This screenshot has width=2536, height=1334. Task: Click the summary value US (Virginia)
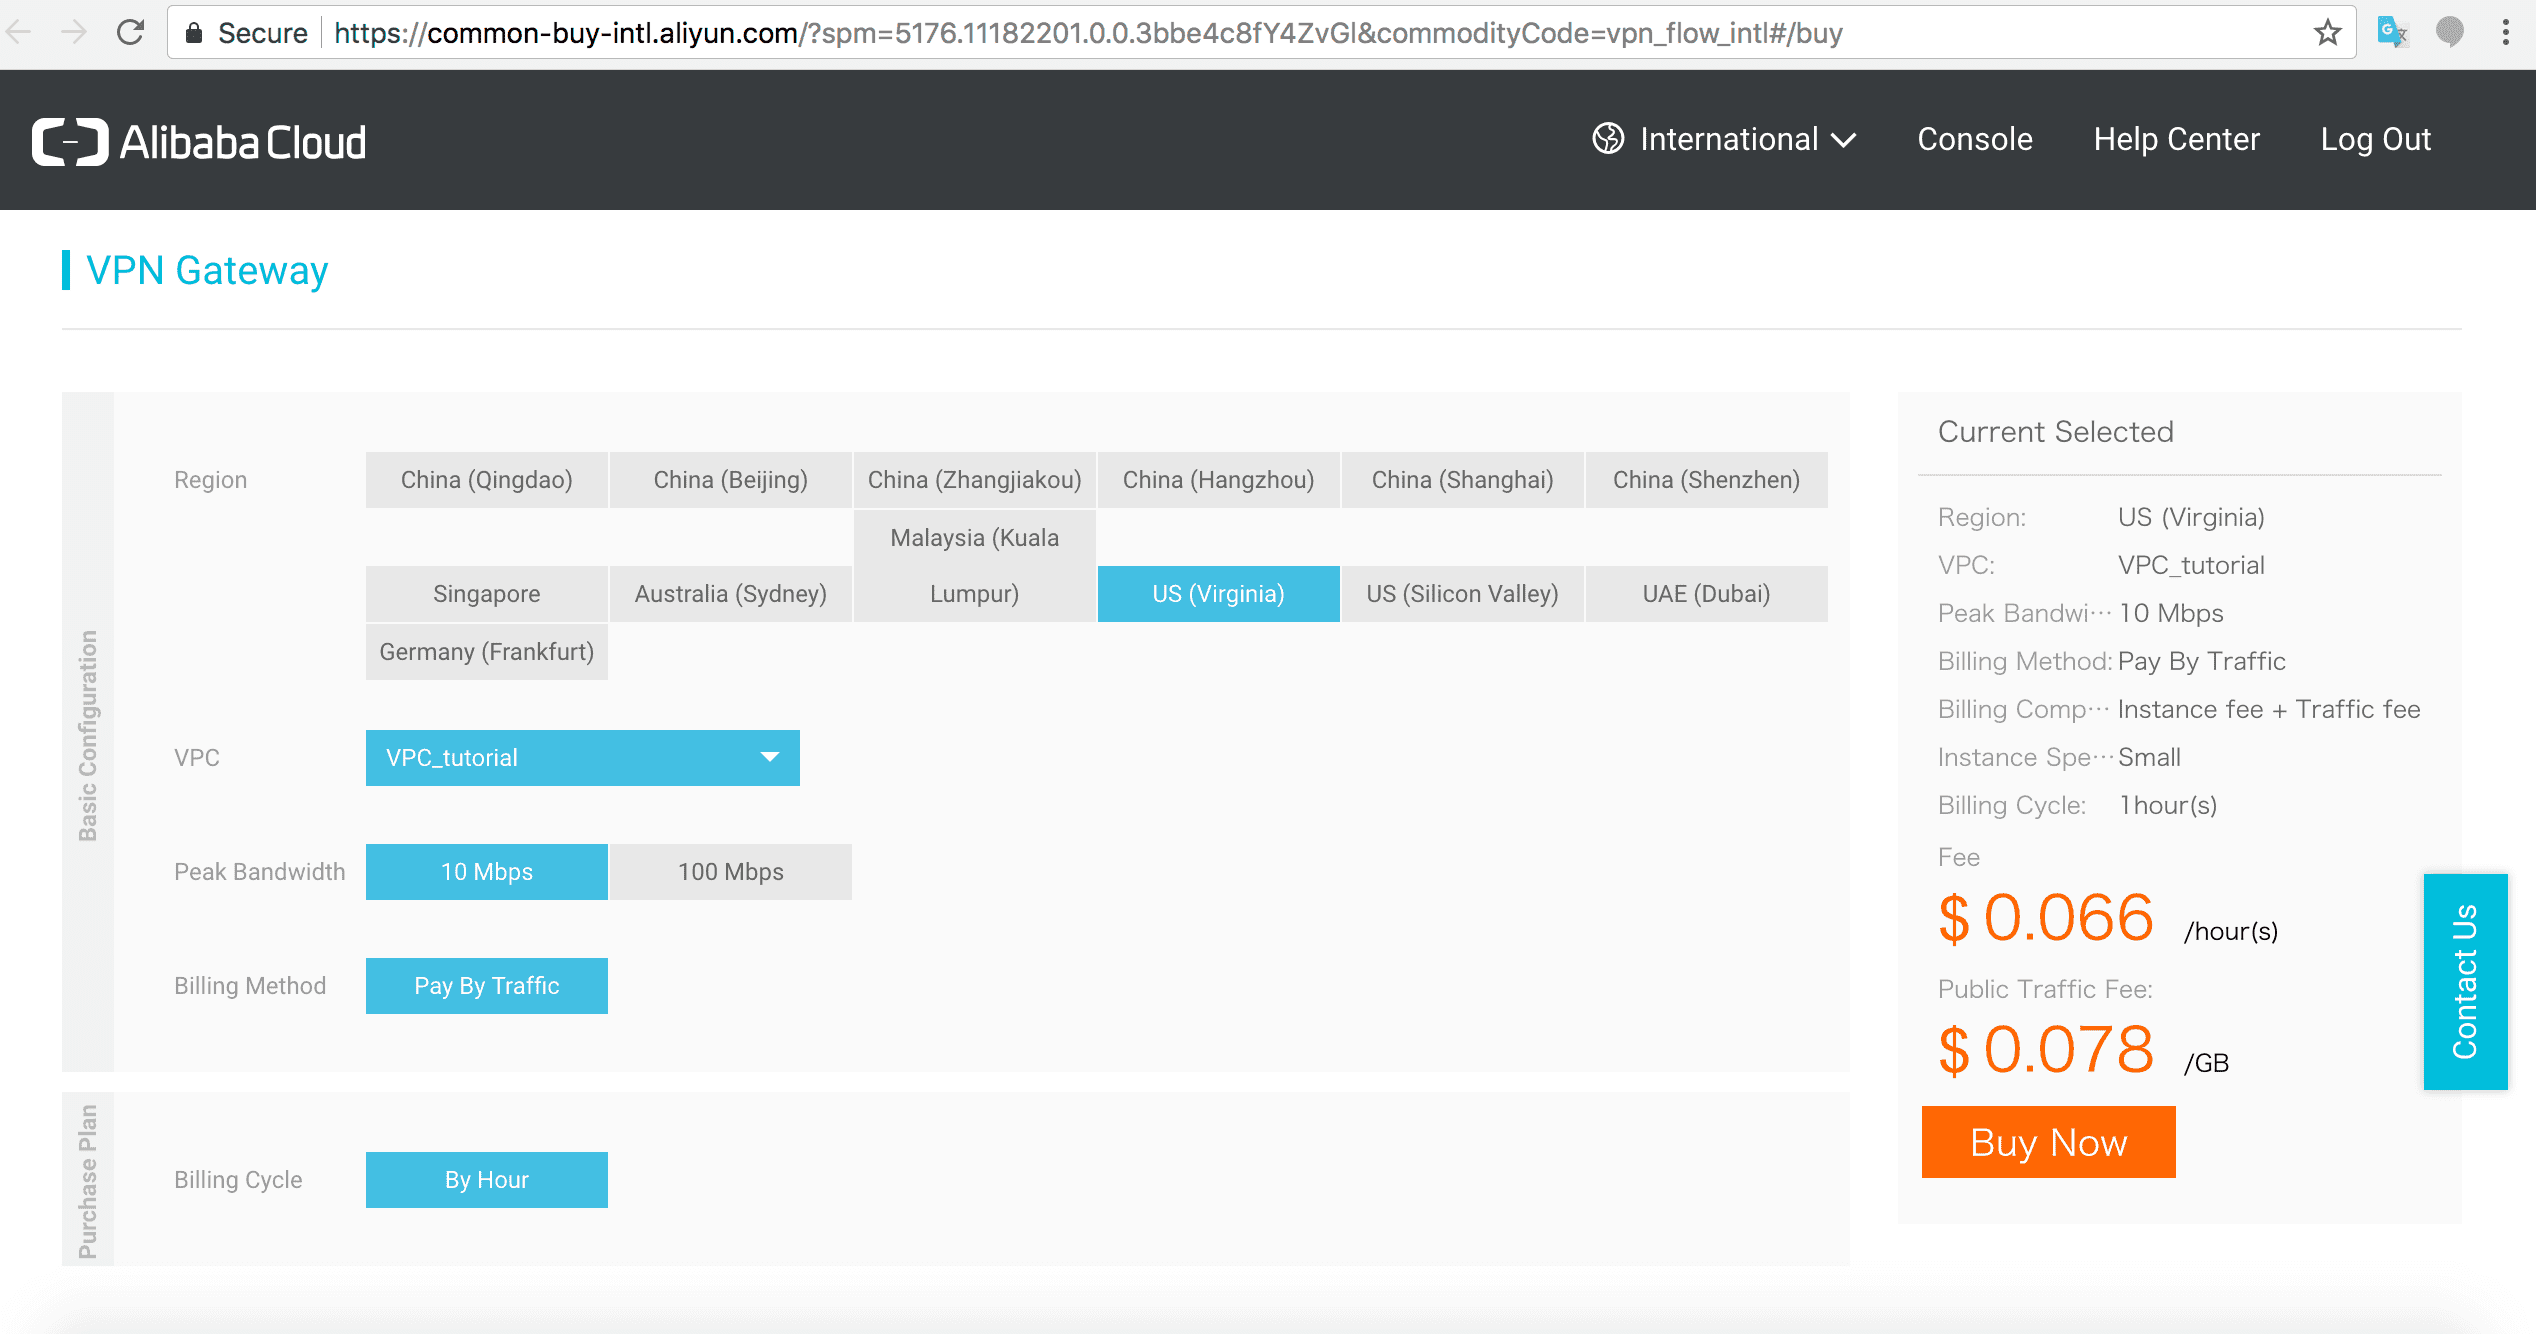point(2191,517)
